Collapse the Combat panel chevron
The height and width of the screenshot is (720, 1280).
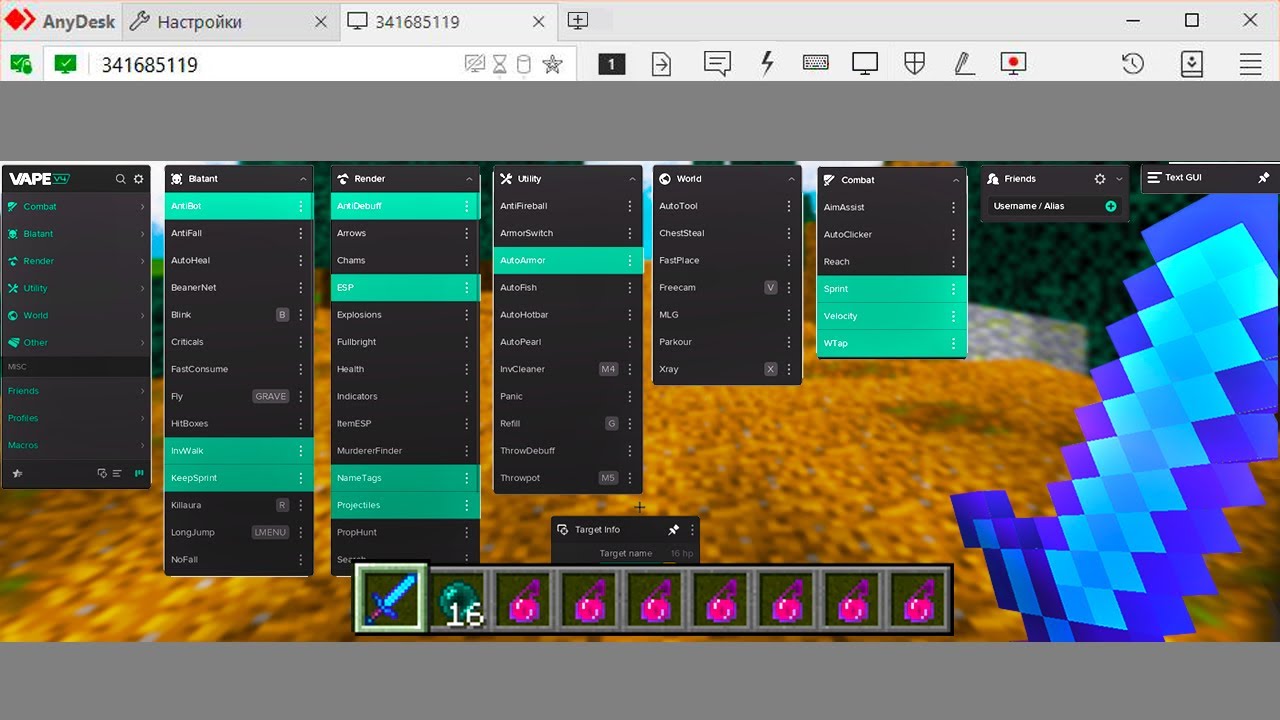[x=956, y=180]
